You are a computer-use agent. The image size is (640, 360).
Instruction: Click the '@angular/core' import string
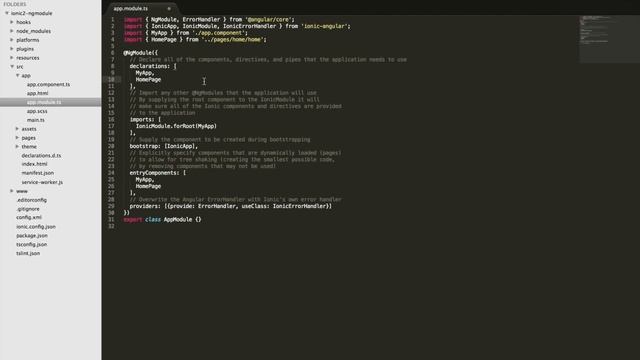point(268,20)
